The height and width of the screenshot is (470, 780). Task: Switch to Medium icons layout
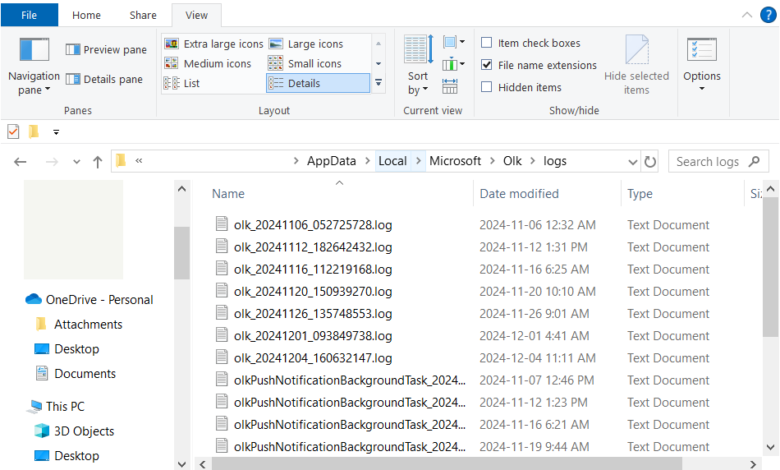coord(208,64)
